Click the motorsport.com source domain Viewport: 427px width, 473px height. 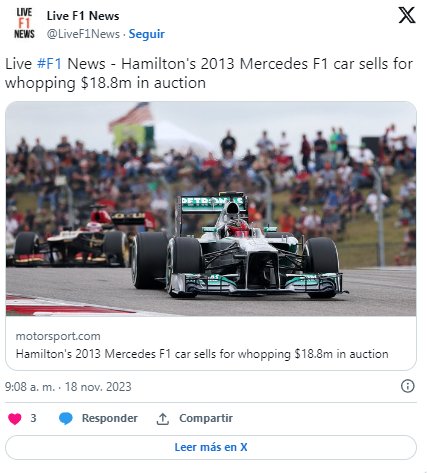point(58,336)
